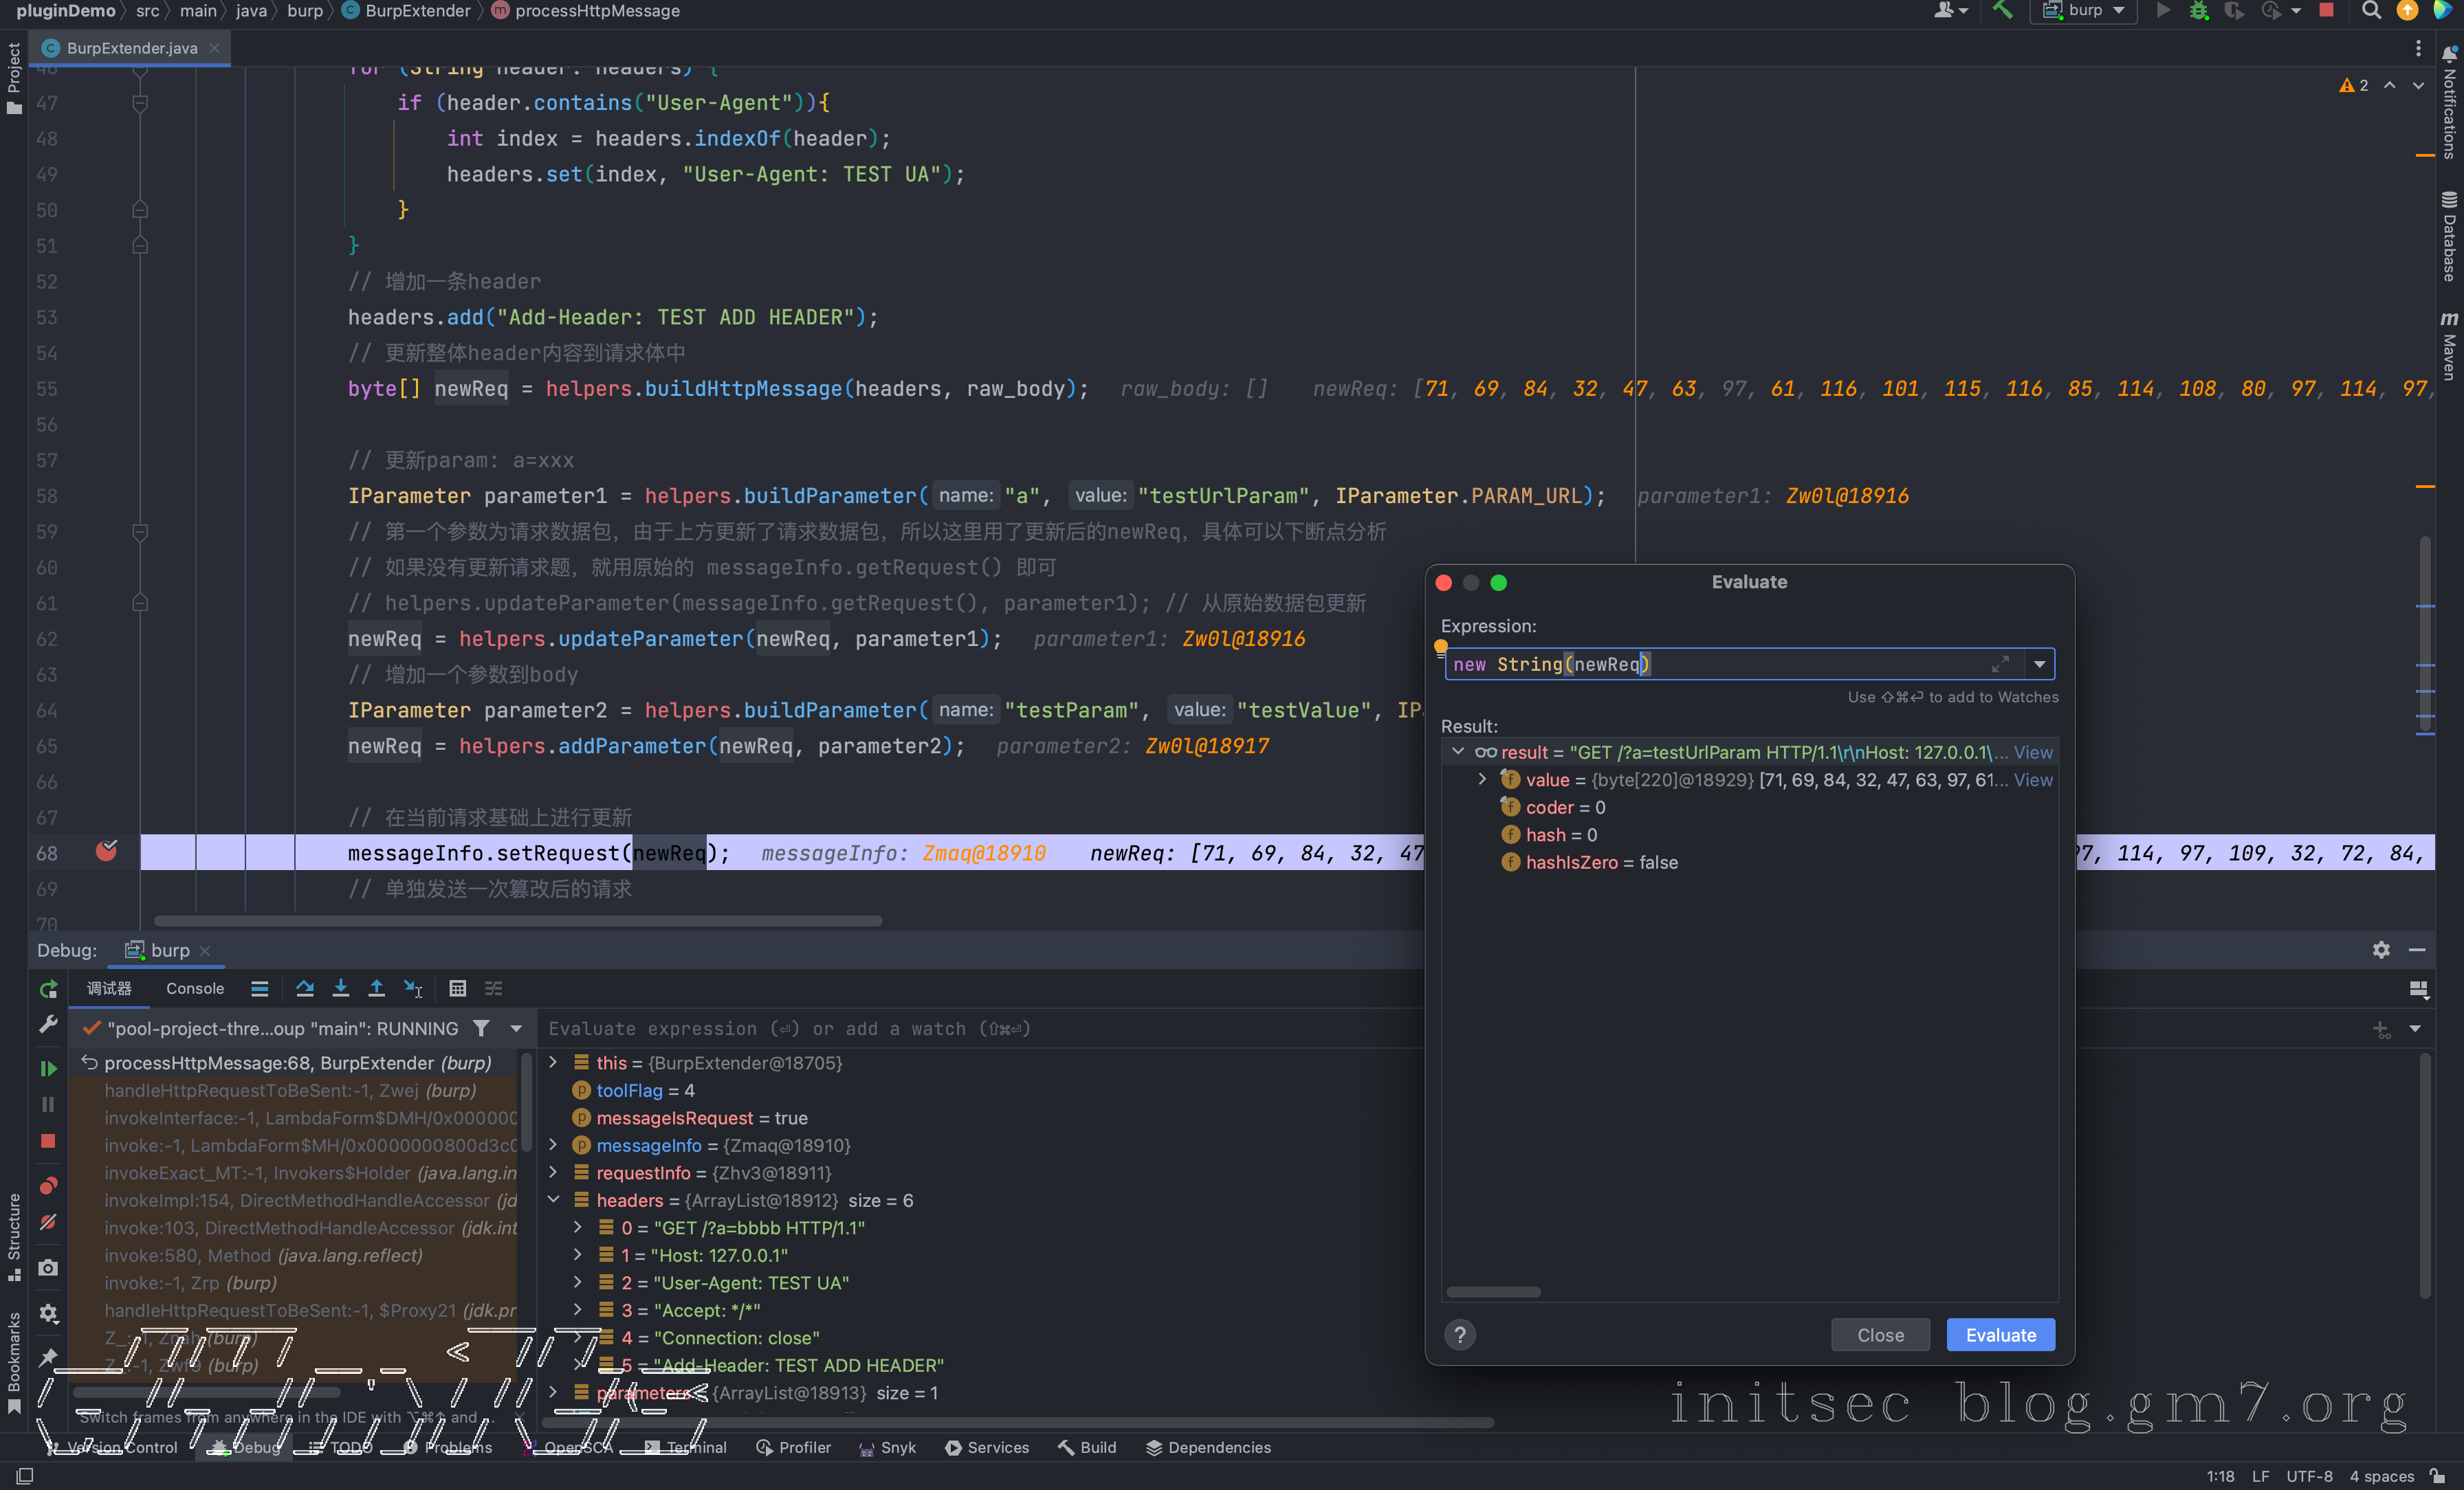The width and height of the screenshot is (2464, 1490).
Task: Click Get Thread Dump camera icon
Action: (x=47, y=1268)
